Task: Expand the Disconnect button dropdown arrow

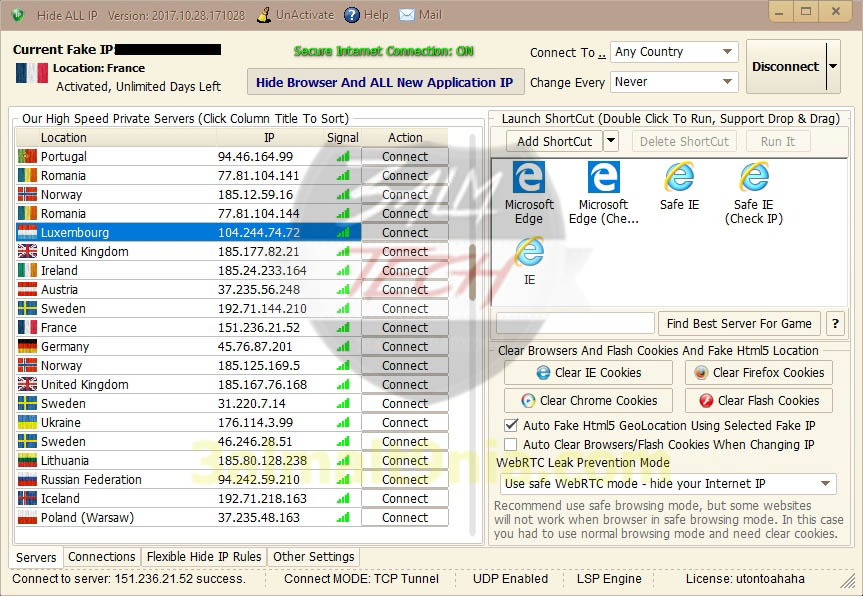Action: 833,67
